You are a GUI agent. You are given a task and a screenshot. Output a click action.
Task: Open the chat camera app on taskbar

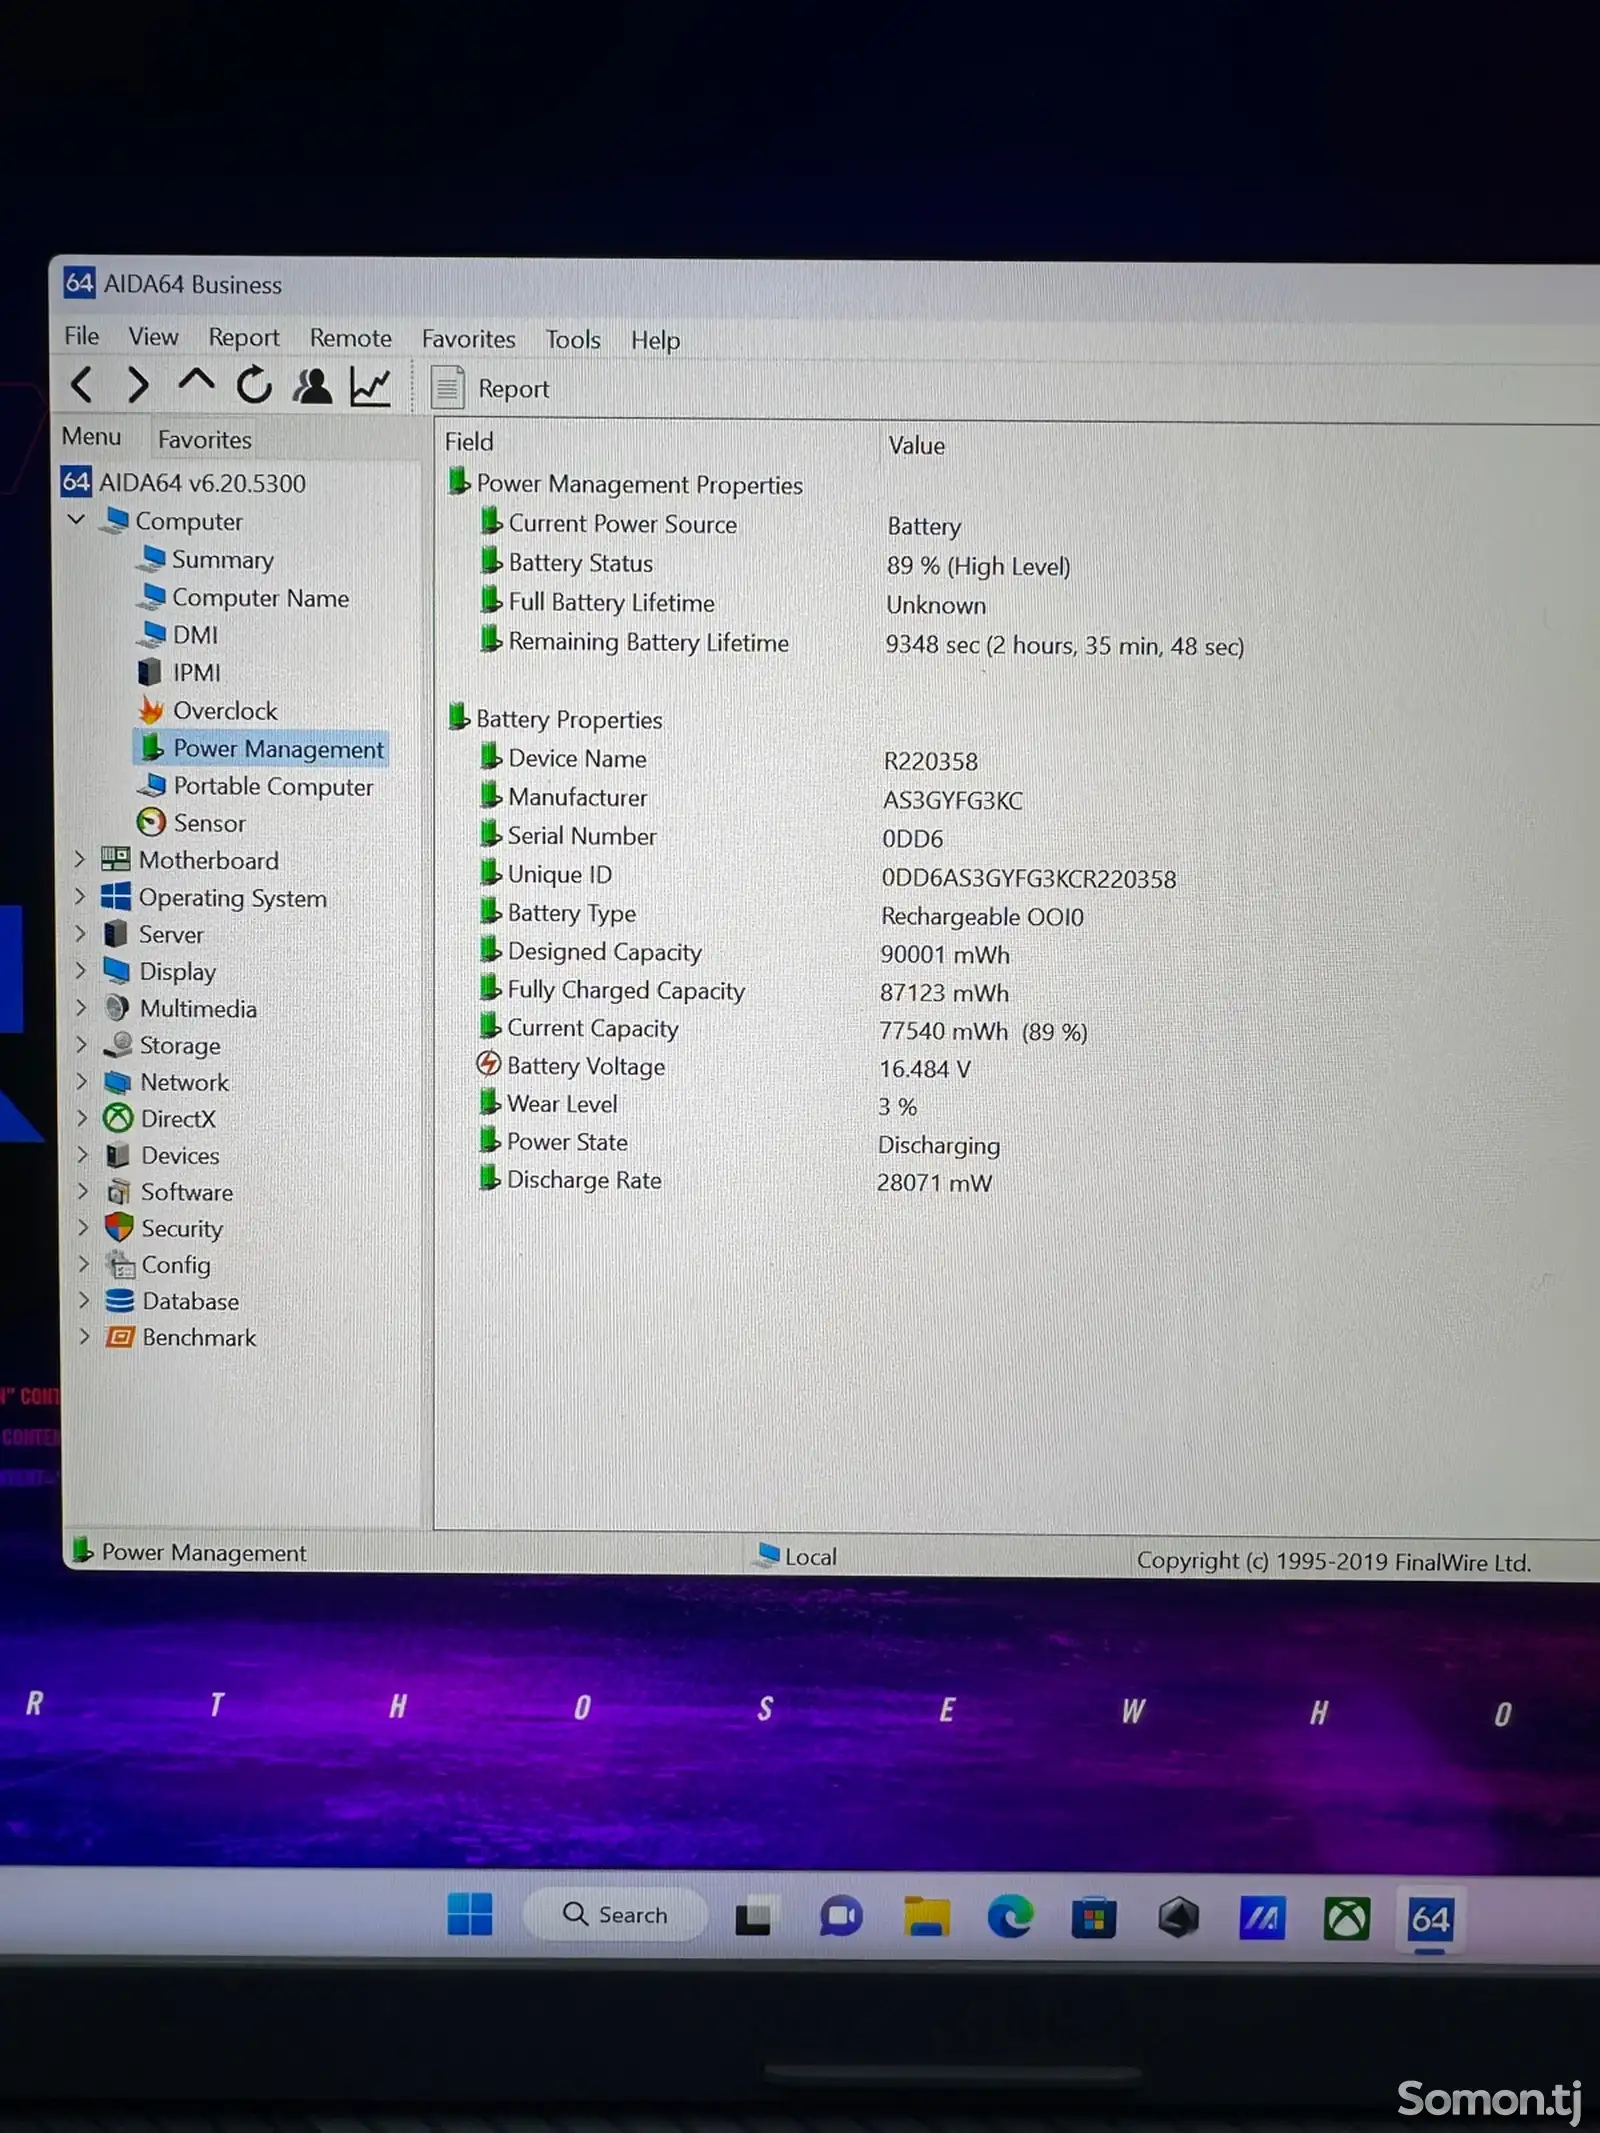pyautogui.click(x=841, y=1916)
